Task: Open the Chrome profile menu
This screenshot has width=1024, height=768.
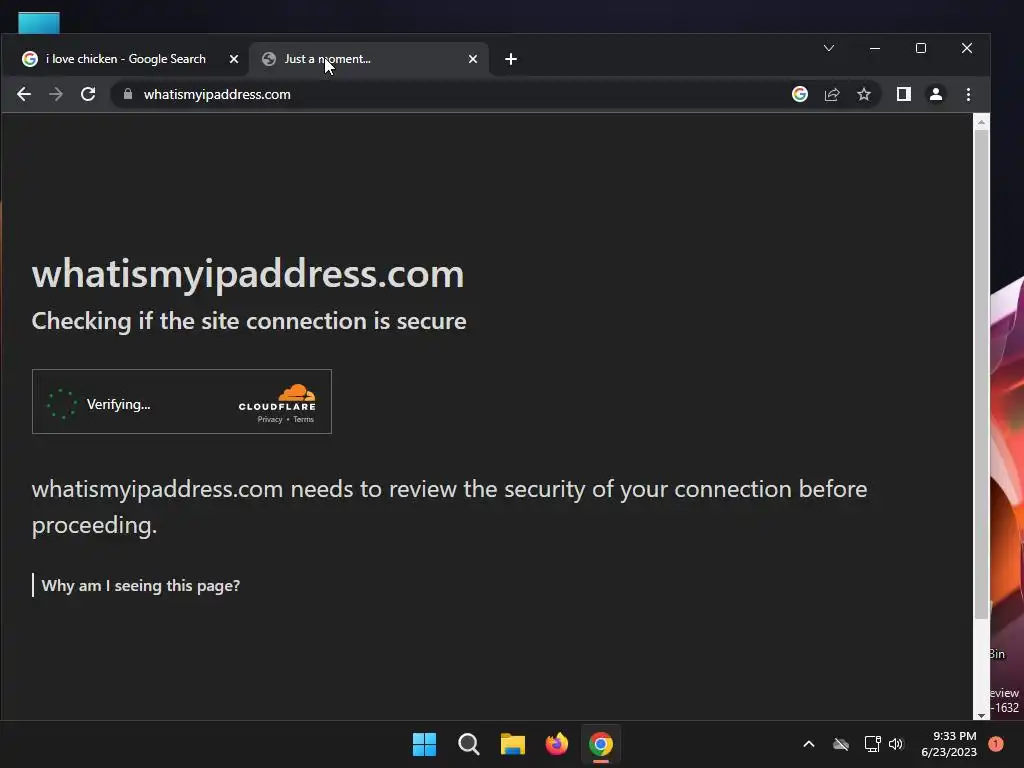Action: (936, 94)
